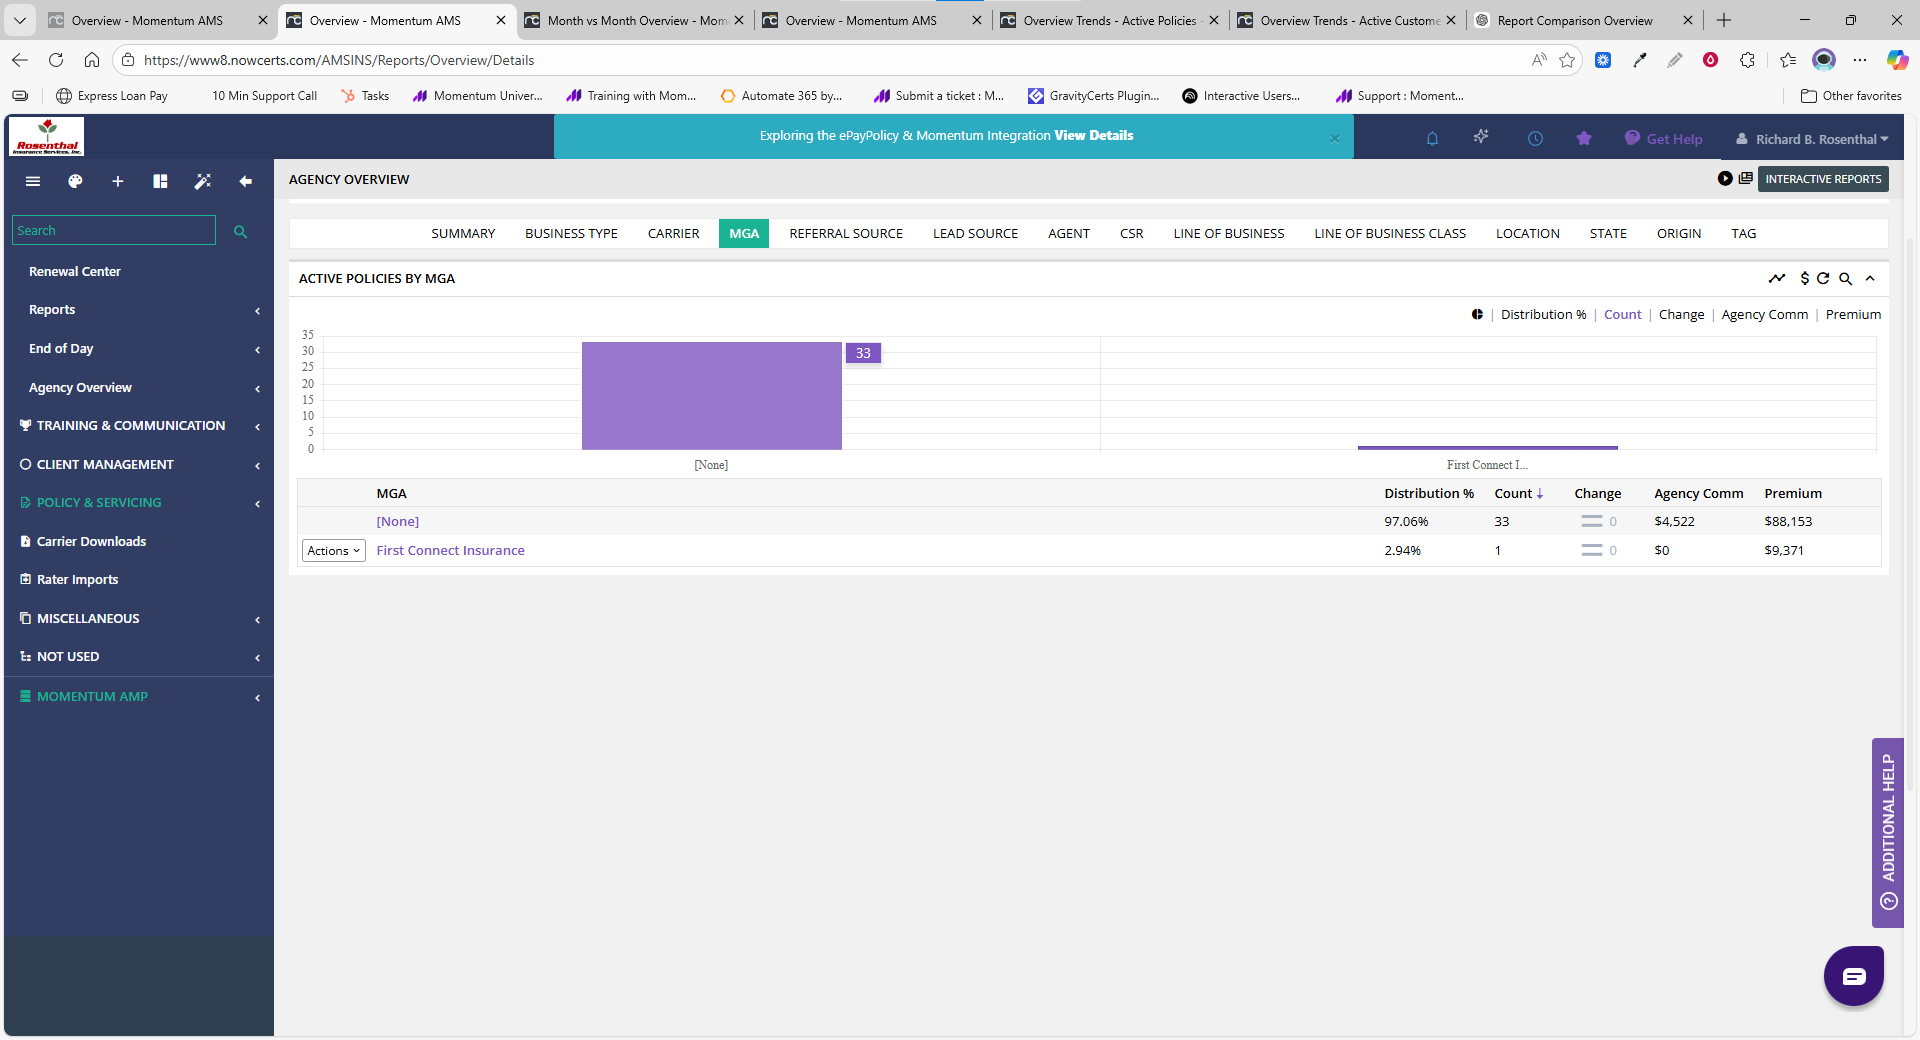Click the green sidebar search magnifier
1920x1040 pixels.
[240, 231]
